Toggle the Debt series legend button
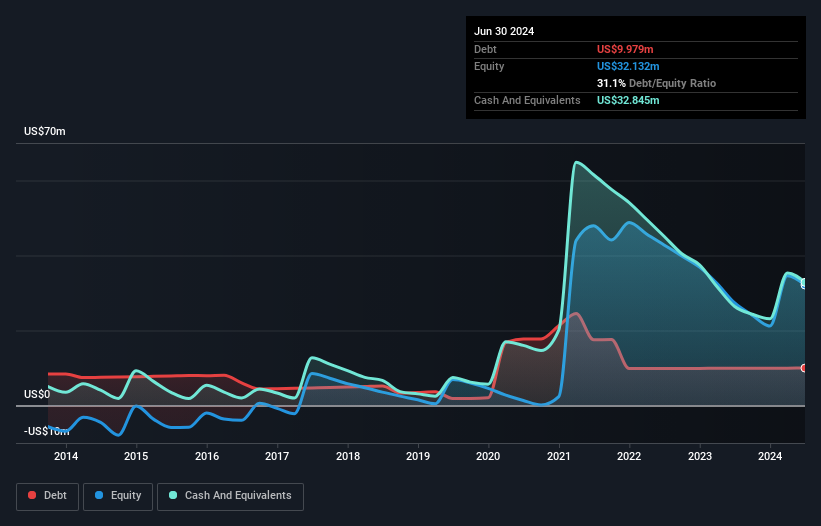The height and width of the screenshot is (526, 821). [48, 496]
